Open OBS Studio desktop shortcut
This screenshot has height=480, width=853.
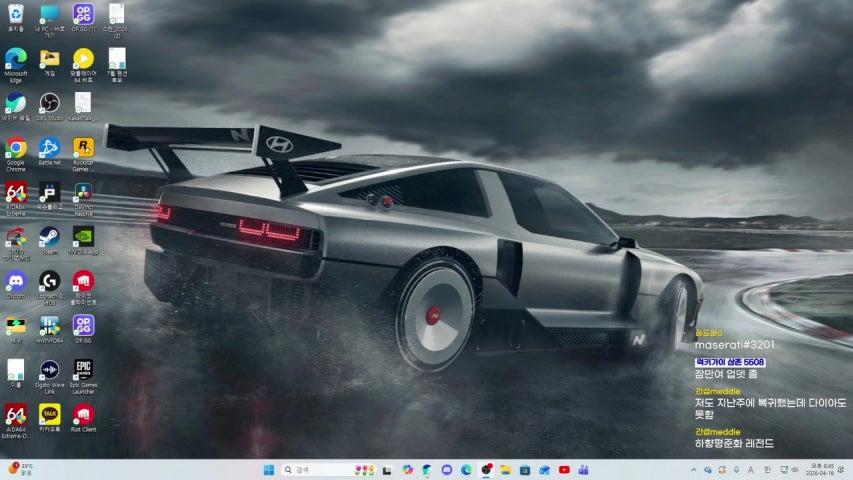(49, 103)
